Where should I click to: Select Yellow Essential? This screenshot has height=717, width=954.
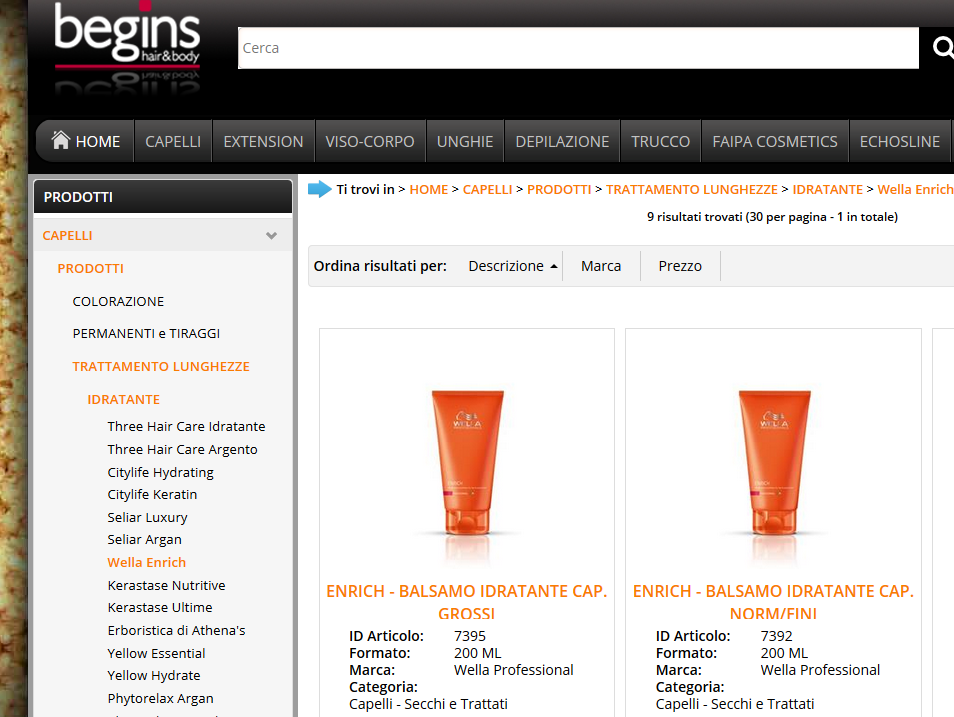pos(156,653)
